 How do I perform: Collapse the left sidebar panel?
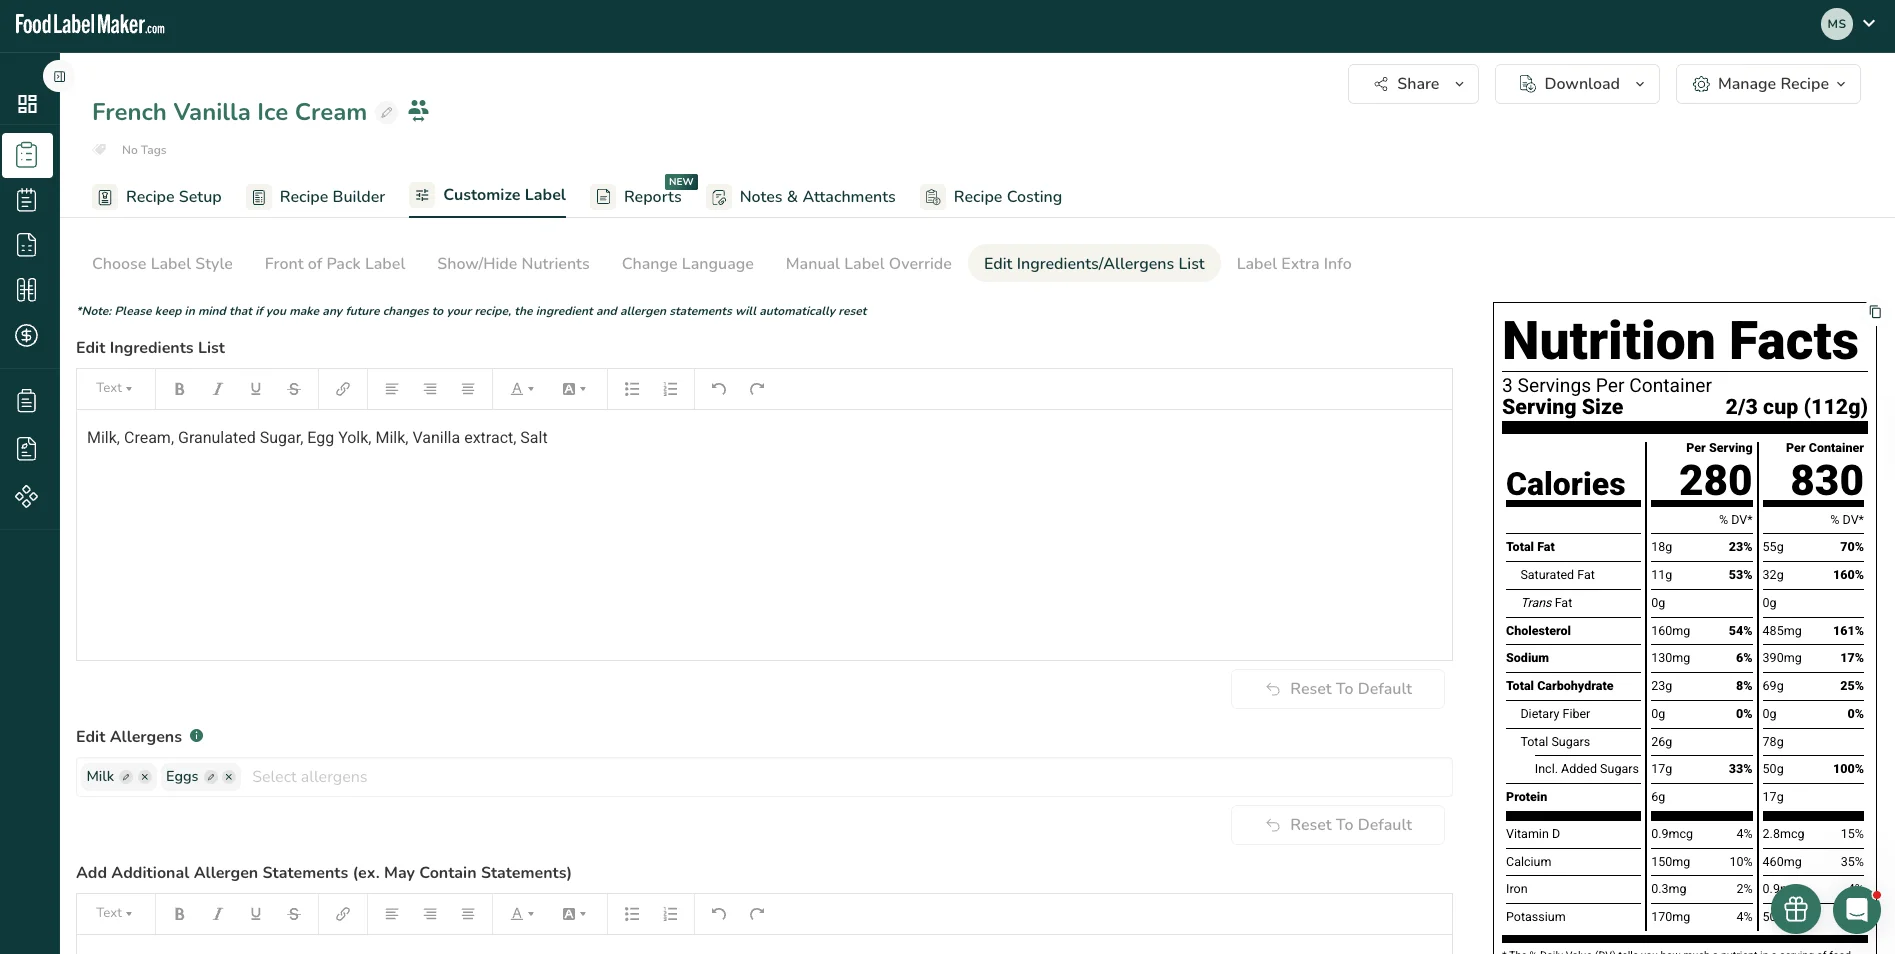pyautogui.click(x=59, y=76)
